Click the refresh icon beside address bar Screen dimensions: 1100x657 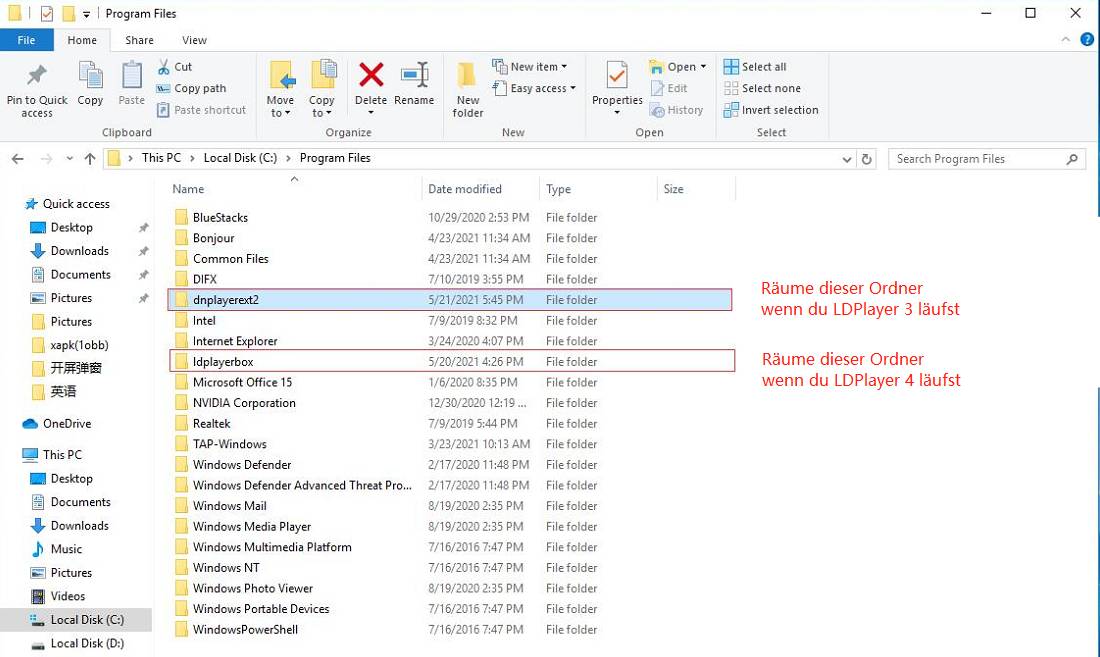click(866, 159)
